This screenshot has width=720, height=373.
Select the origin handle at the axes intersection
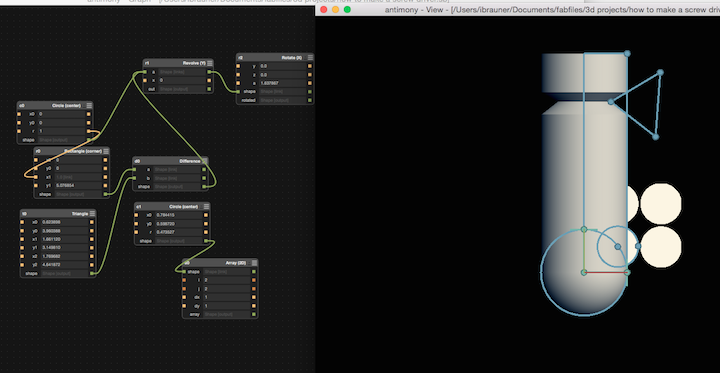(584, 272)
